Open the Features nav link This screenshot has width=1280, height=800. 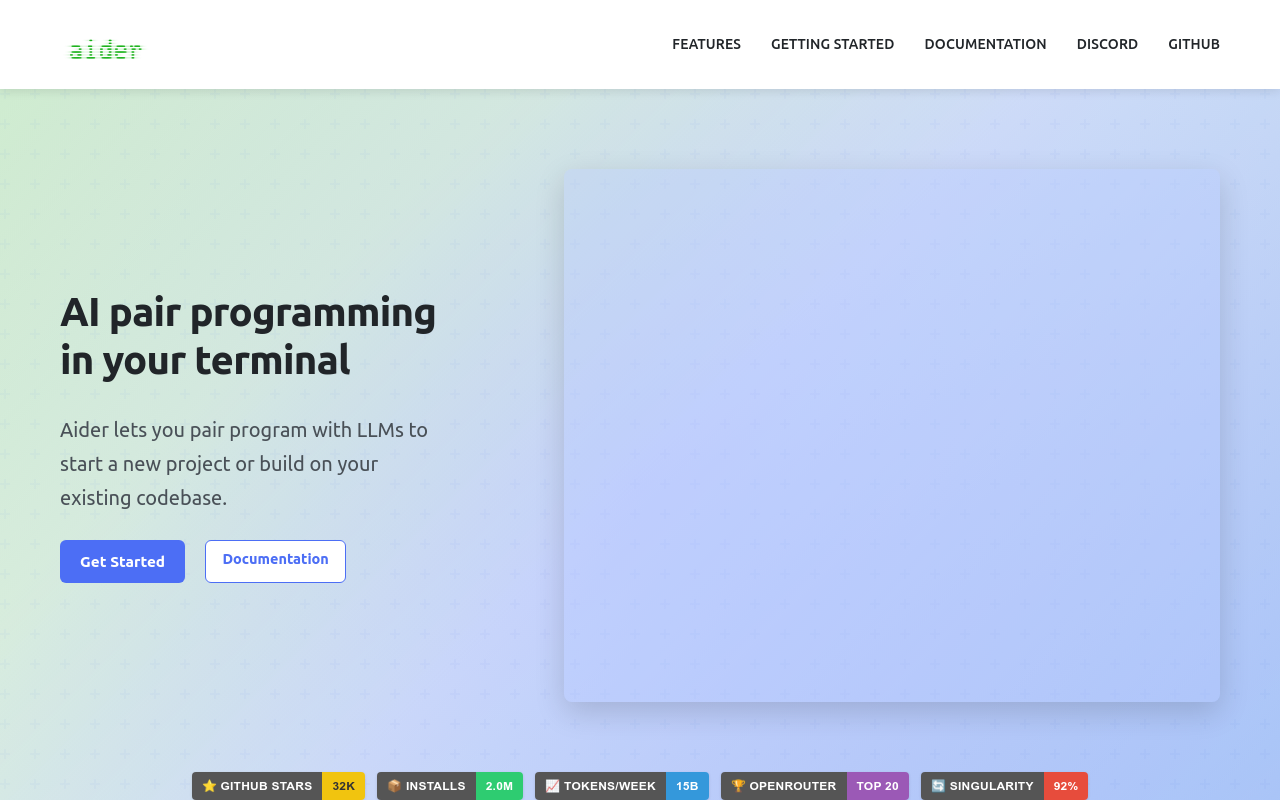point(706,44)
